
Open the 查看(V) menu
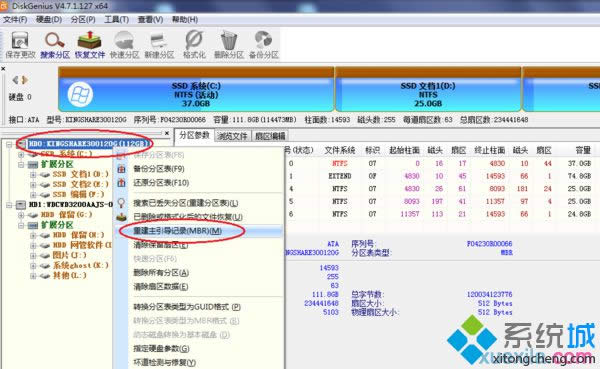pos(150,19)
